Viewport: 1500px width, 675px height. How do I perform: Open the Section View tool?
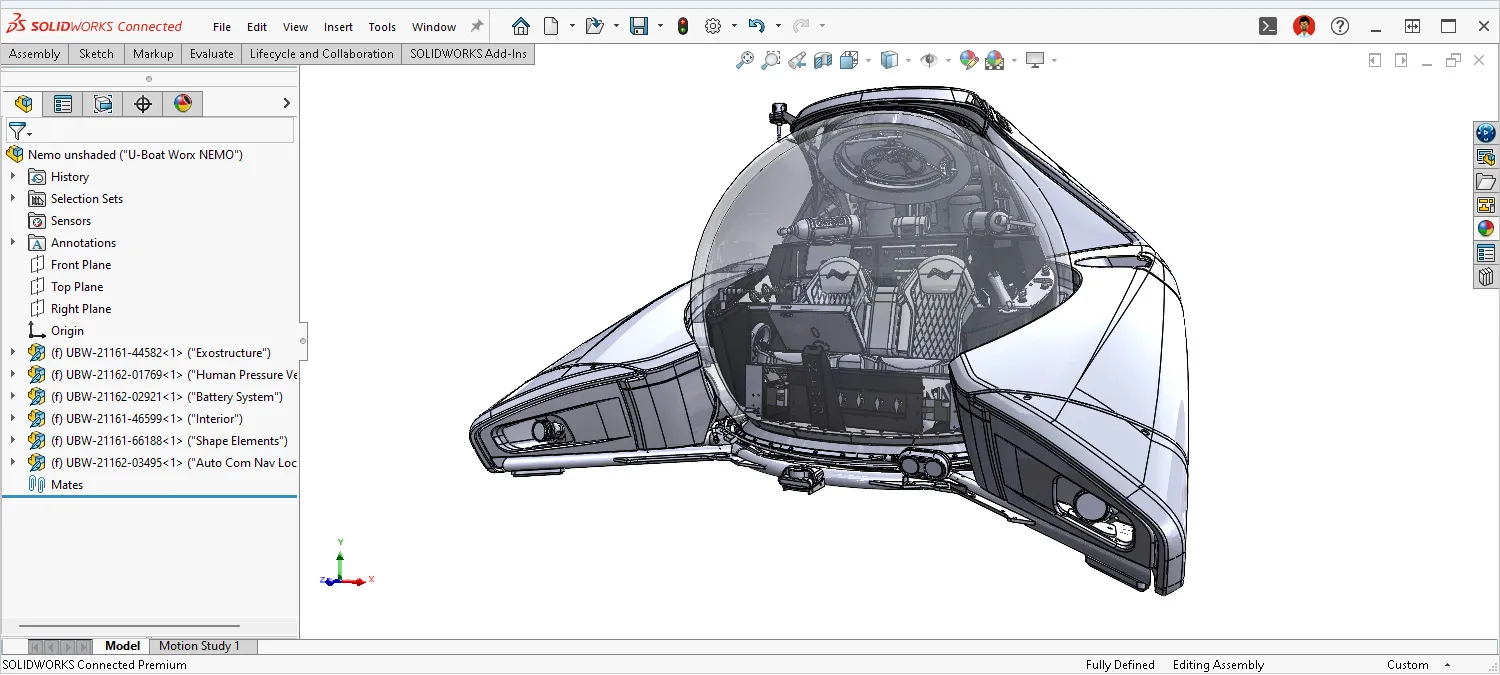coord(823,59)
